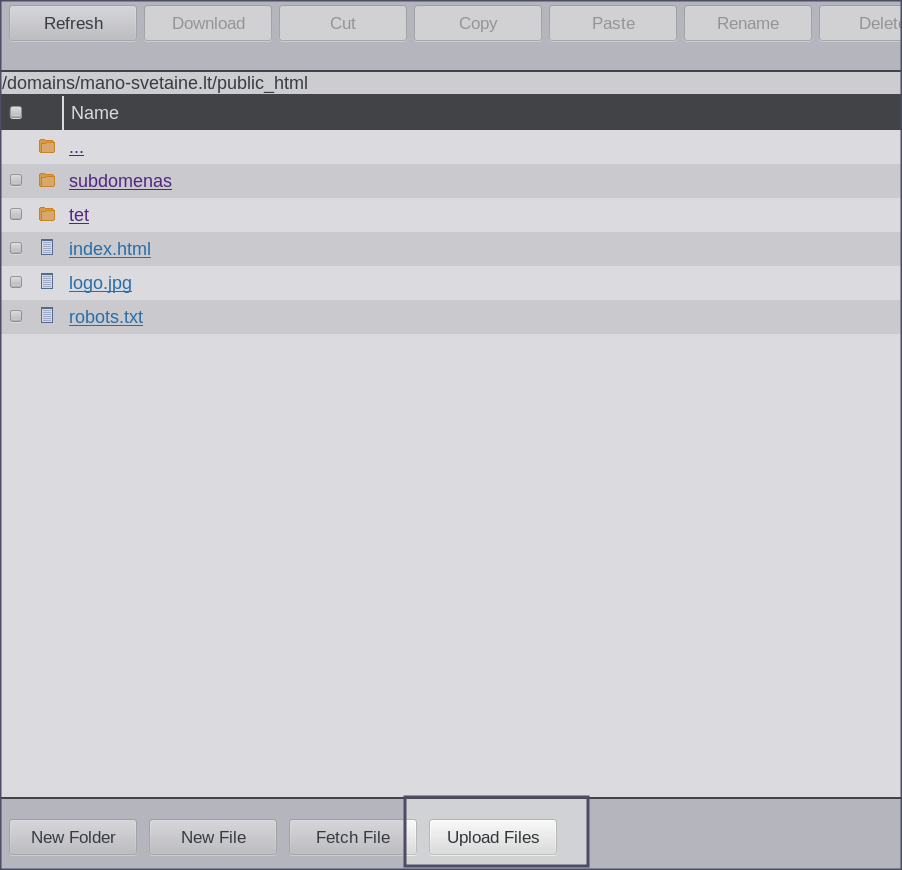Click the file icon beside index.html
The image size is (902, 870).
click(x=47, y=248)
